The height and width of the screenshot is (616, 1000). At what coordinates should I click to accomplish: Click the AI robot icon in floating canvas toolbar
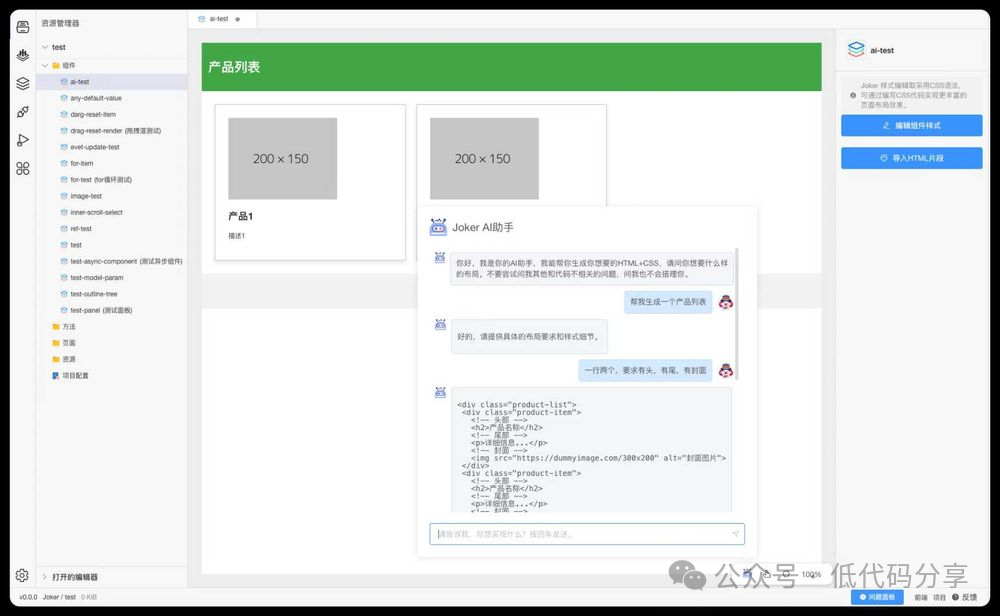coord(747,574)
